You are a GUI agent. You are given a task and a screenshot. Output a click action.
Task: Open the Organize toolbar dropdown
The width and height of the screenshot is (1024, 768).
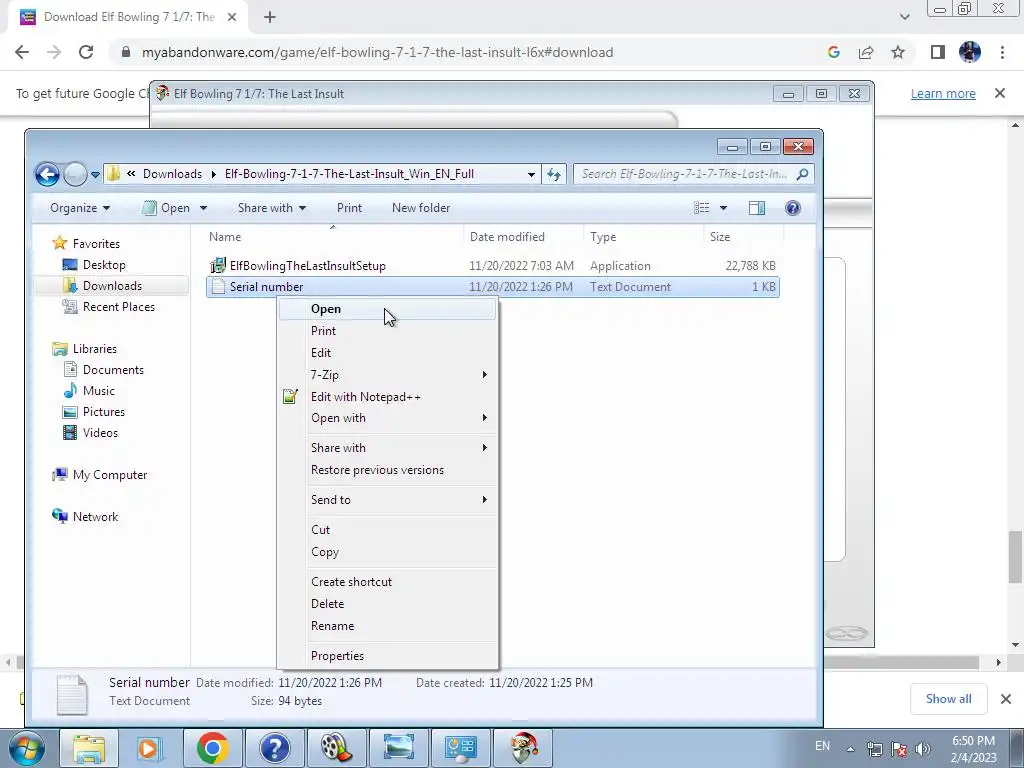pyautogui.click(x=80, y=208)
